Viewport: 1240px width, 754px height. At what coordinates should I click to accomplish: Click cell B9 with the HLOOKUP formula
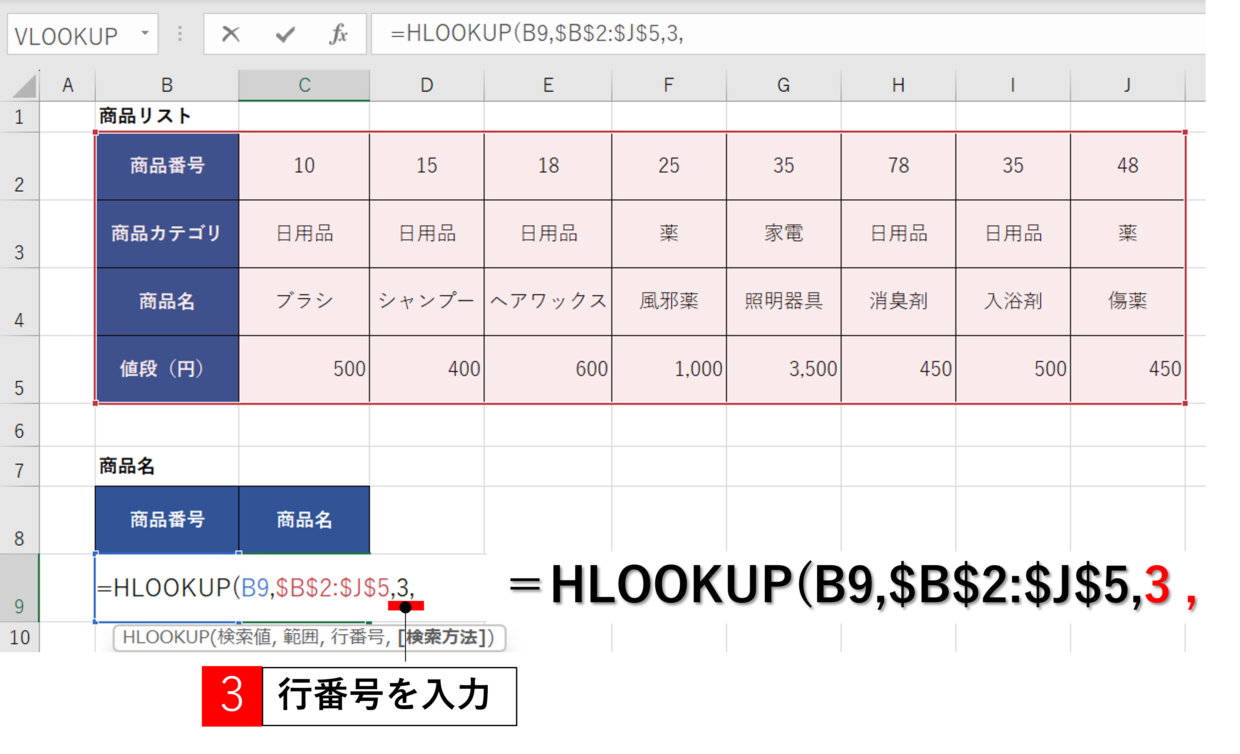[x=167, y=588]
